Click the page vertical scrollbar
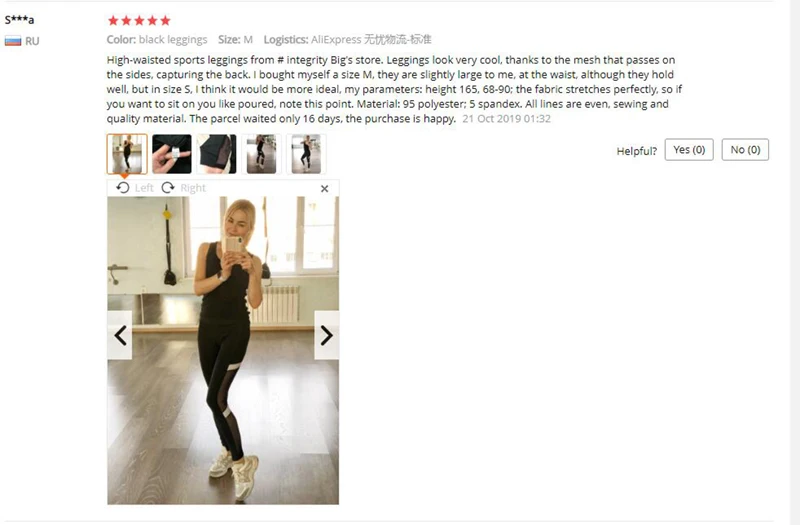 coord(794,262)
